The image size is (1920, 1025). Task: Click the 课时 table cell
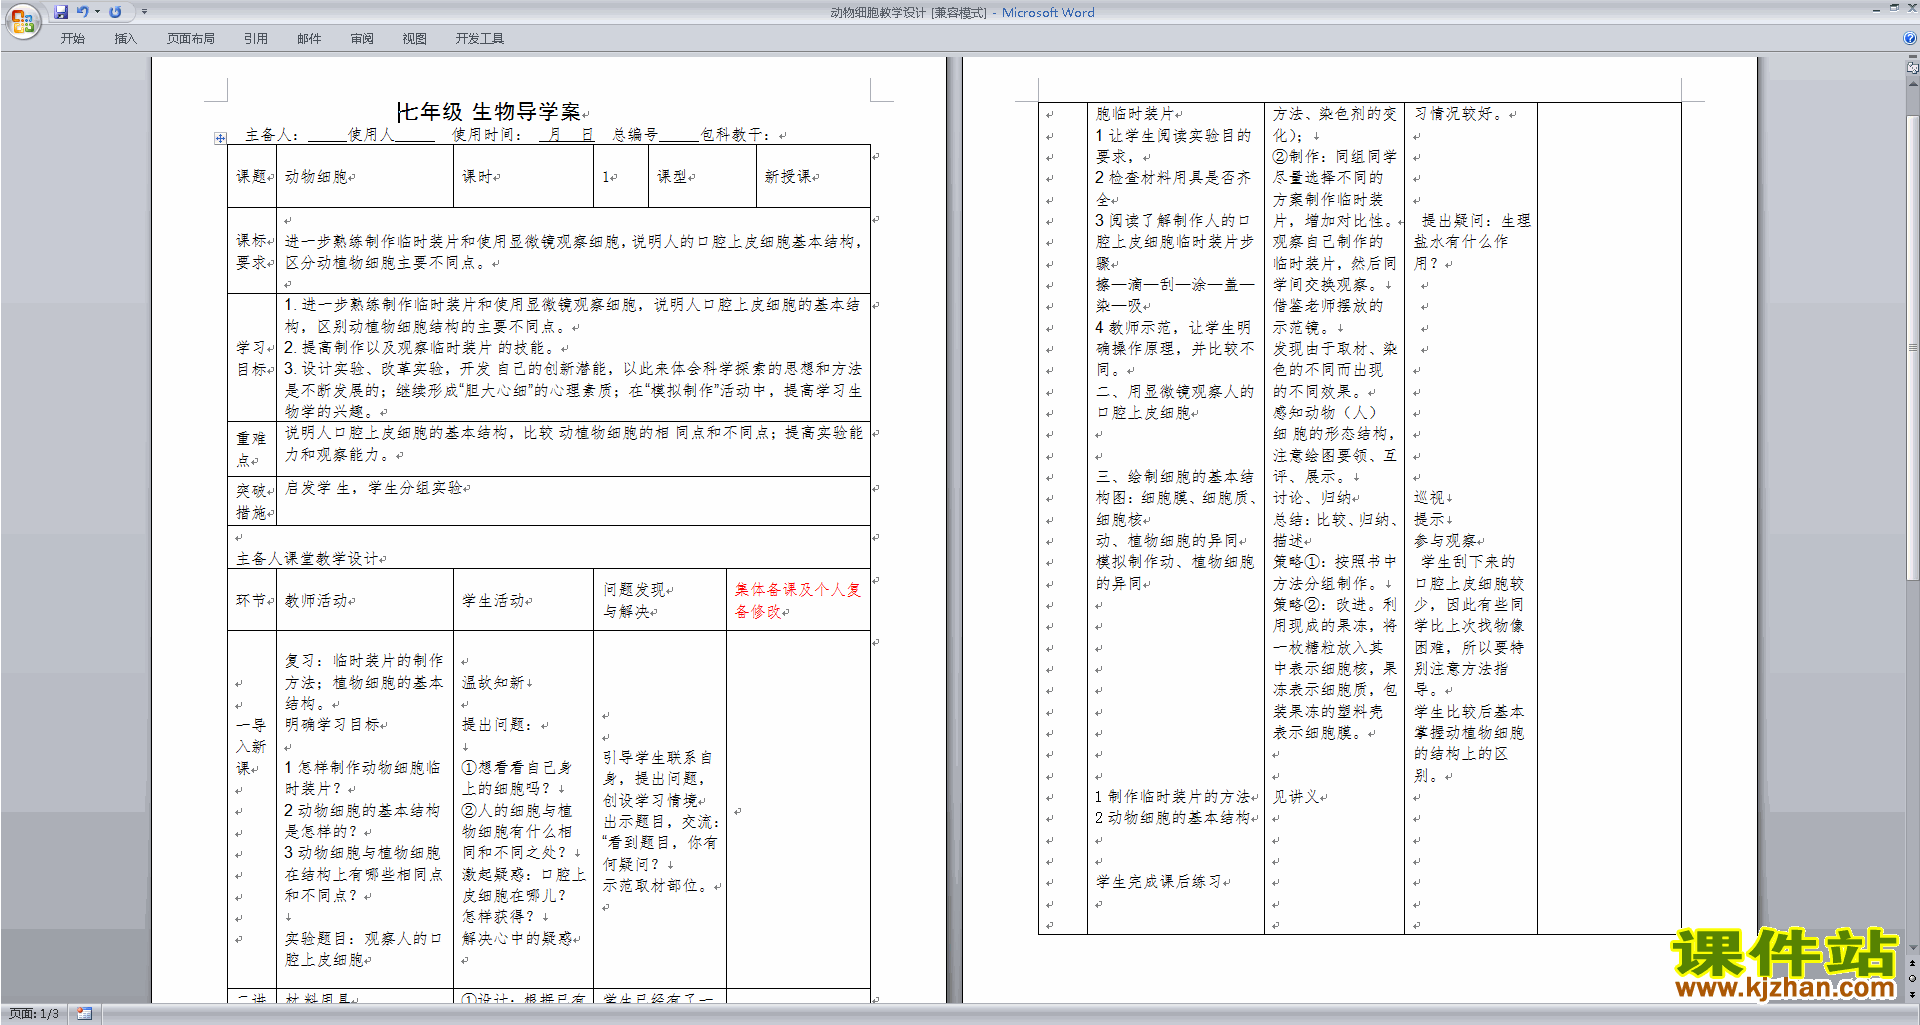[x=523, y=176]
